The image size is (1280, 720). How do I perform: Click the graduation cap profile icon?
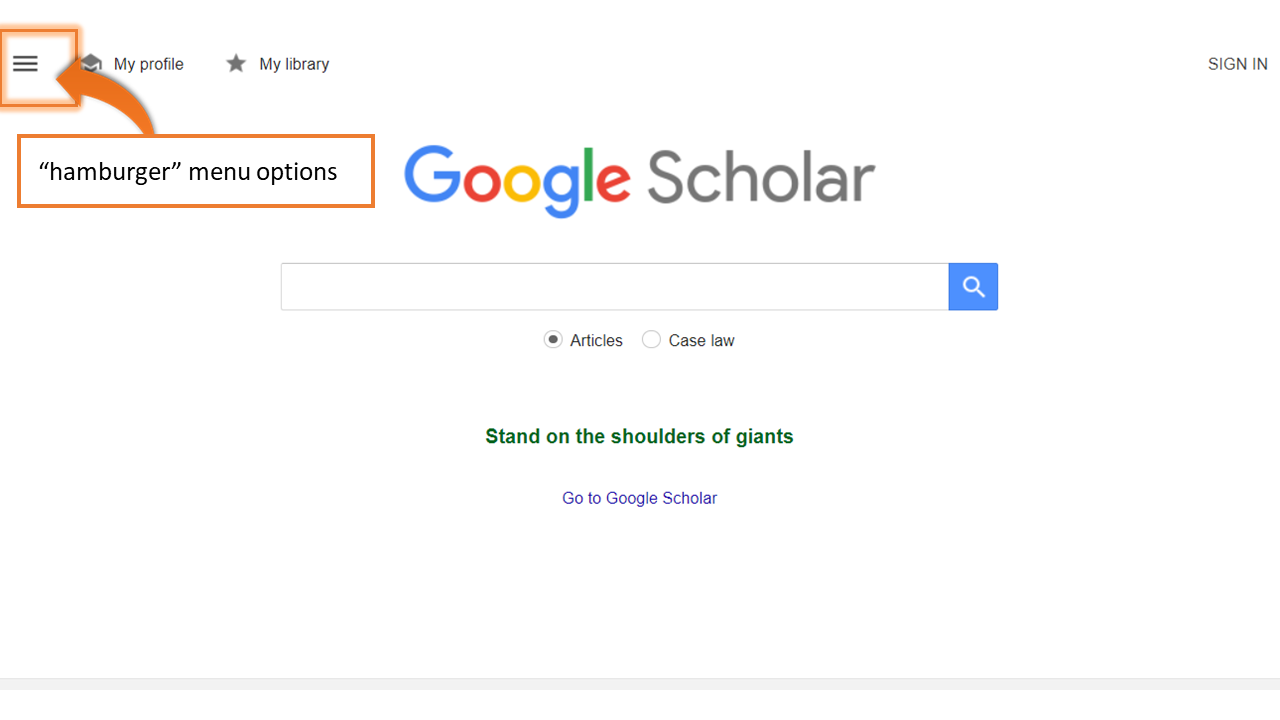[92, 64]
